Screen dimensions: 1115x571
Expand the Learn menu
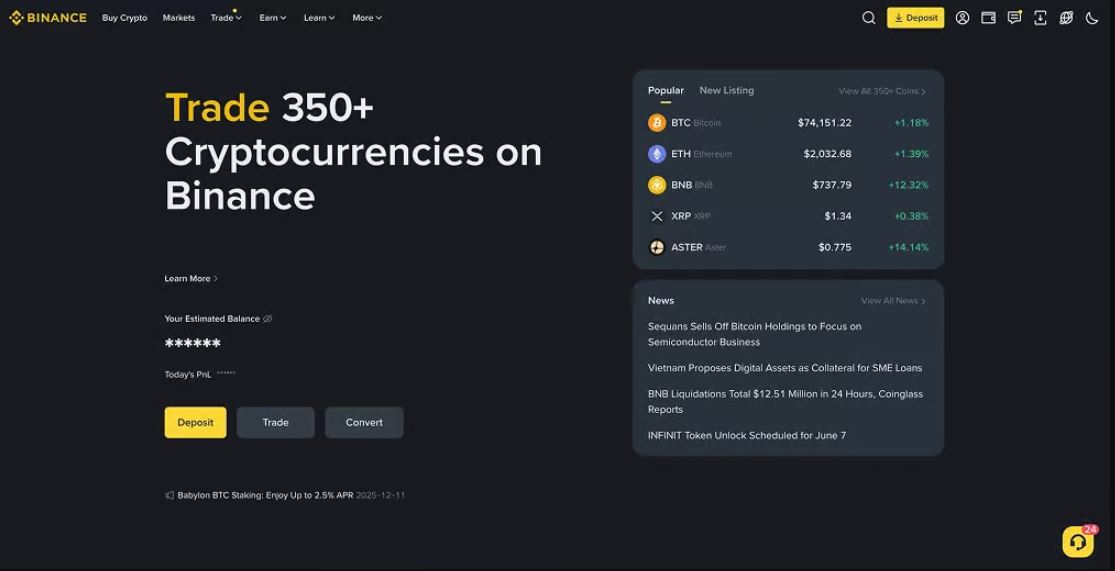pos(319,18)
